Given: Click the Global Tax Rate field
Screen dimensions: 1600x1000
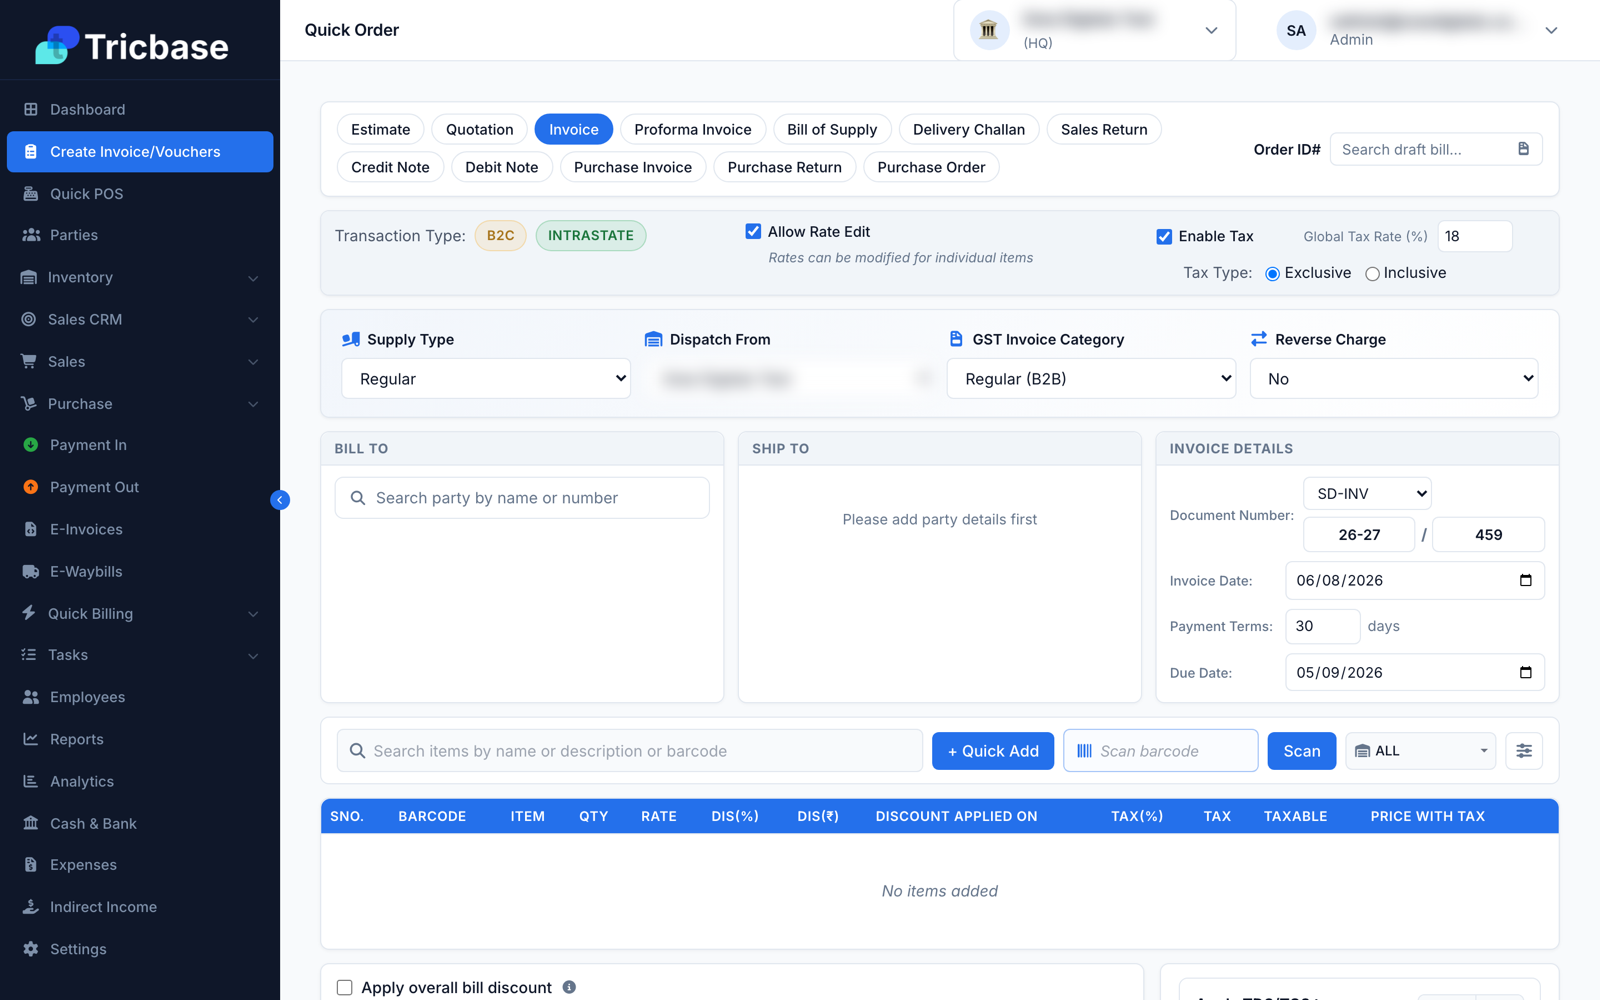Looking at the screenshot, I should [1475, 236].
